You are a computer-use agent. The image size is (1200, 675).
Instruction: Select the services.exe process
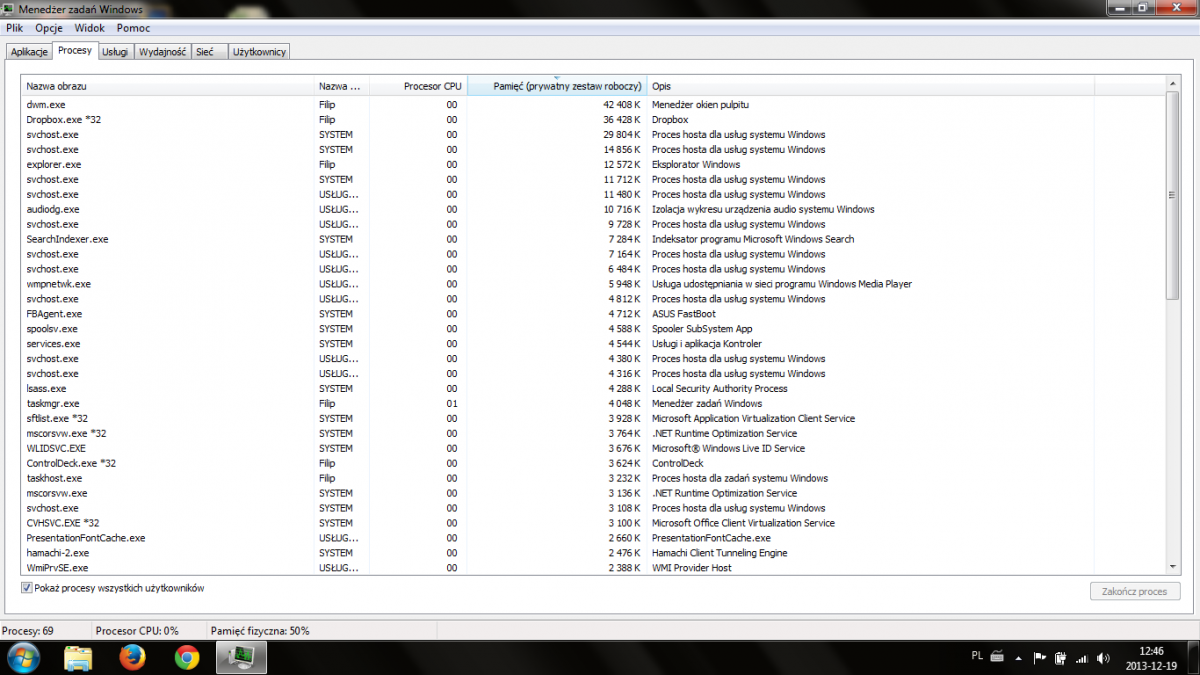[594, 344]
